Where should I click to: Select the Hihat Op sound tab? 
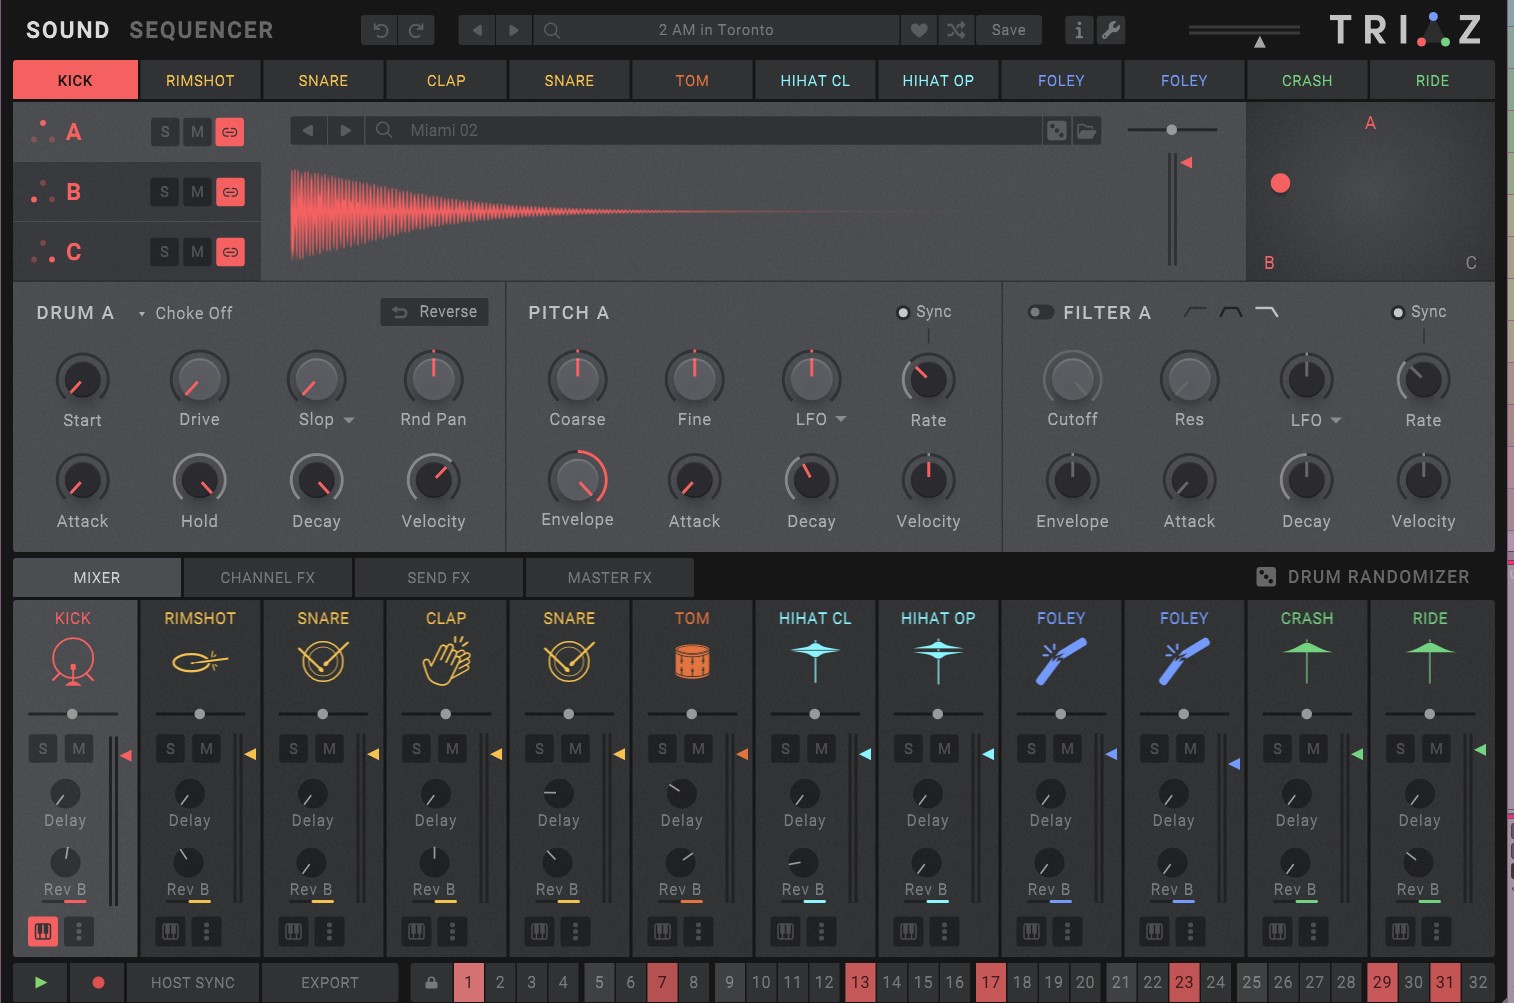click(x=938, y=80)
